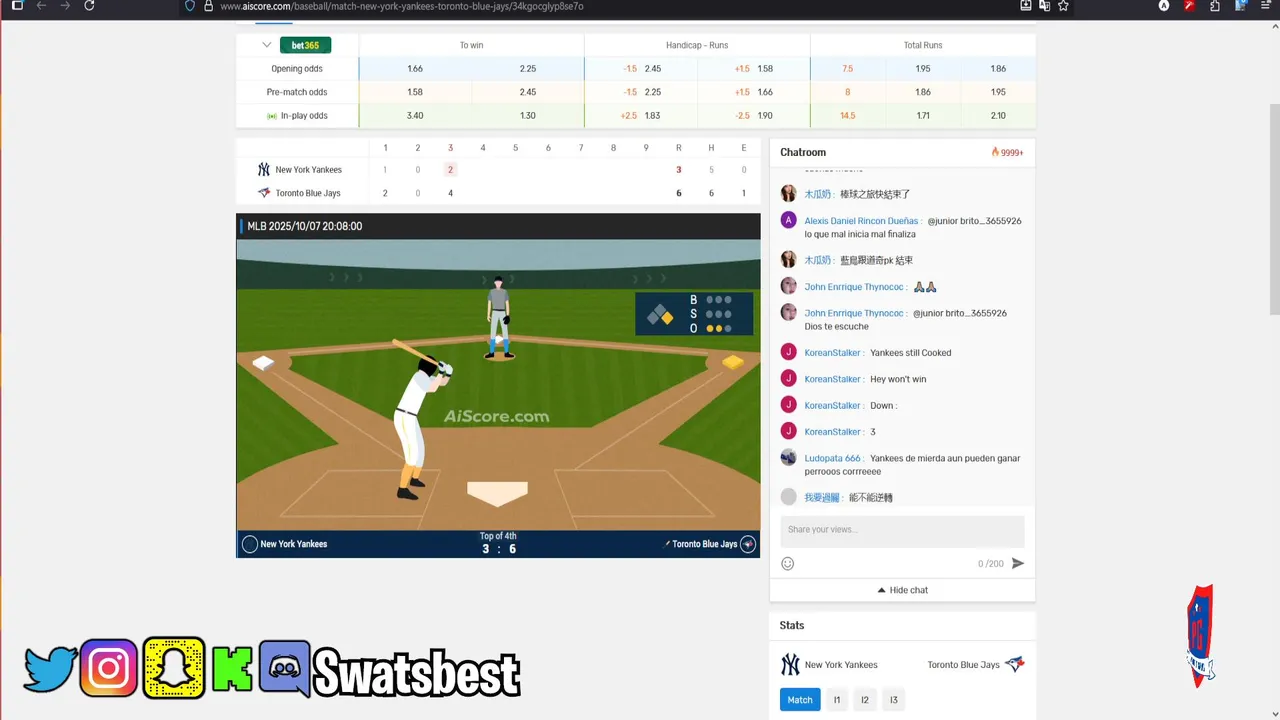Click username Ludopata 666 in chat
Image resolution: width=1280 pixels, height=720 pixels.
click(x=833, y=458)
